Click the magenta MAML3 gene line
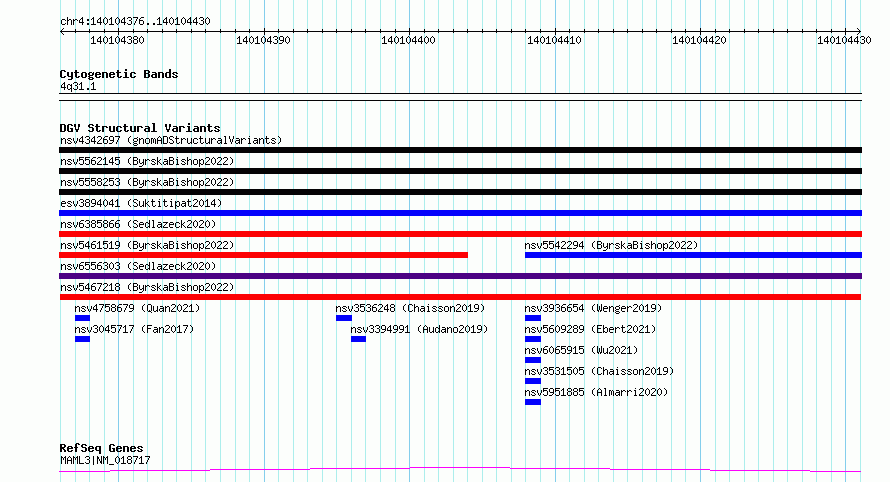890x482 pixels. 460,469
